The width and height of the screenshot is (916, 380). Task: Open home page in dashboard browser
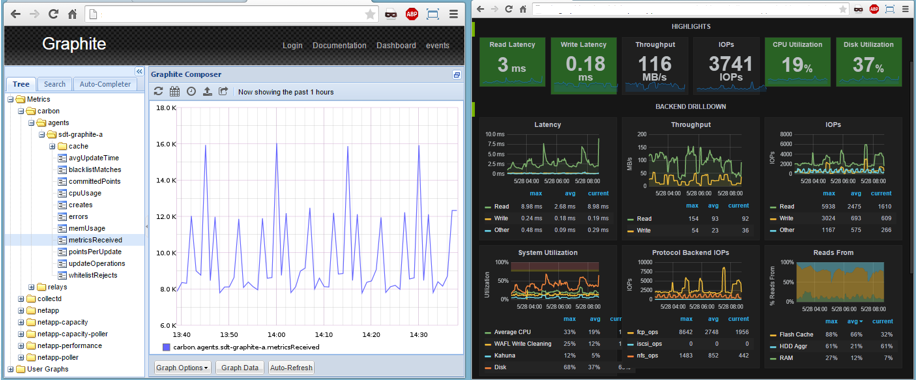point(523,9)
